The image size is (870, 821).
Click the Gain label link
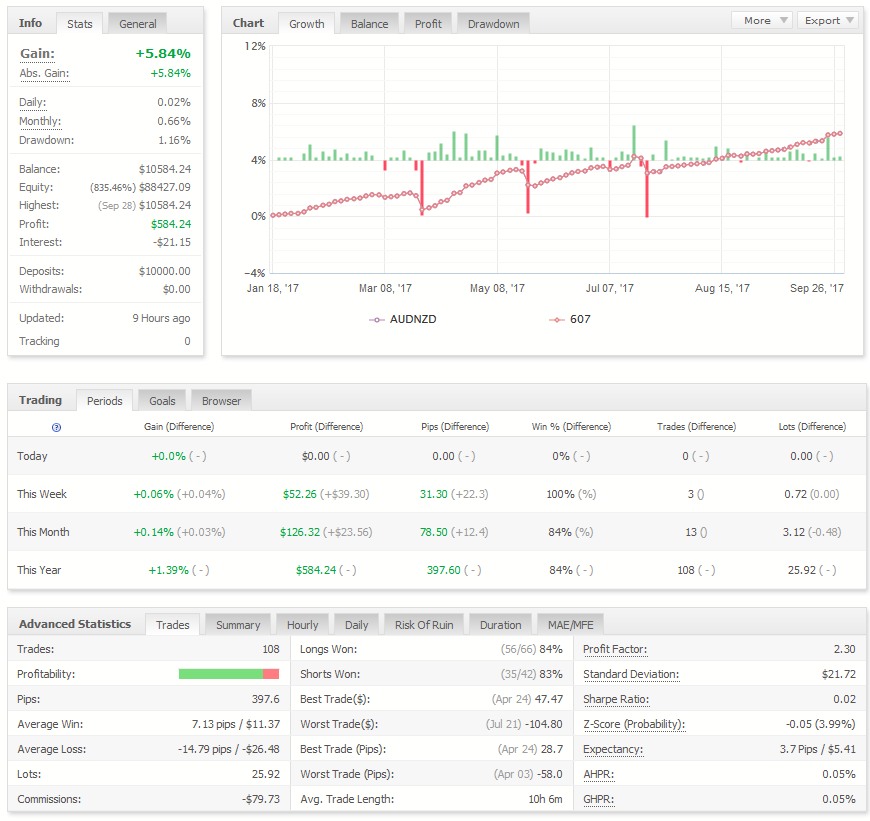pyautogui.click(x=37, y=54)
